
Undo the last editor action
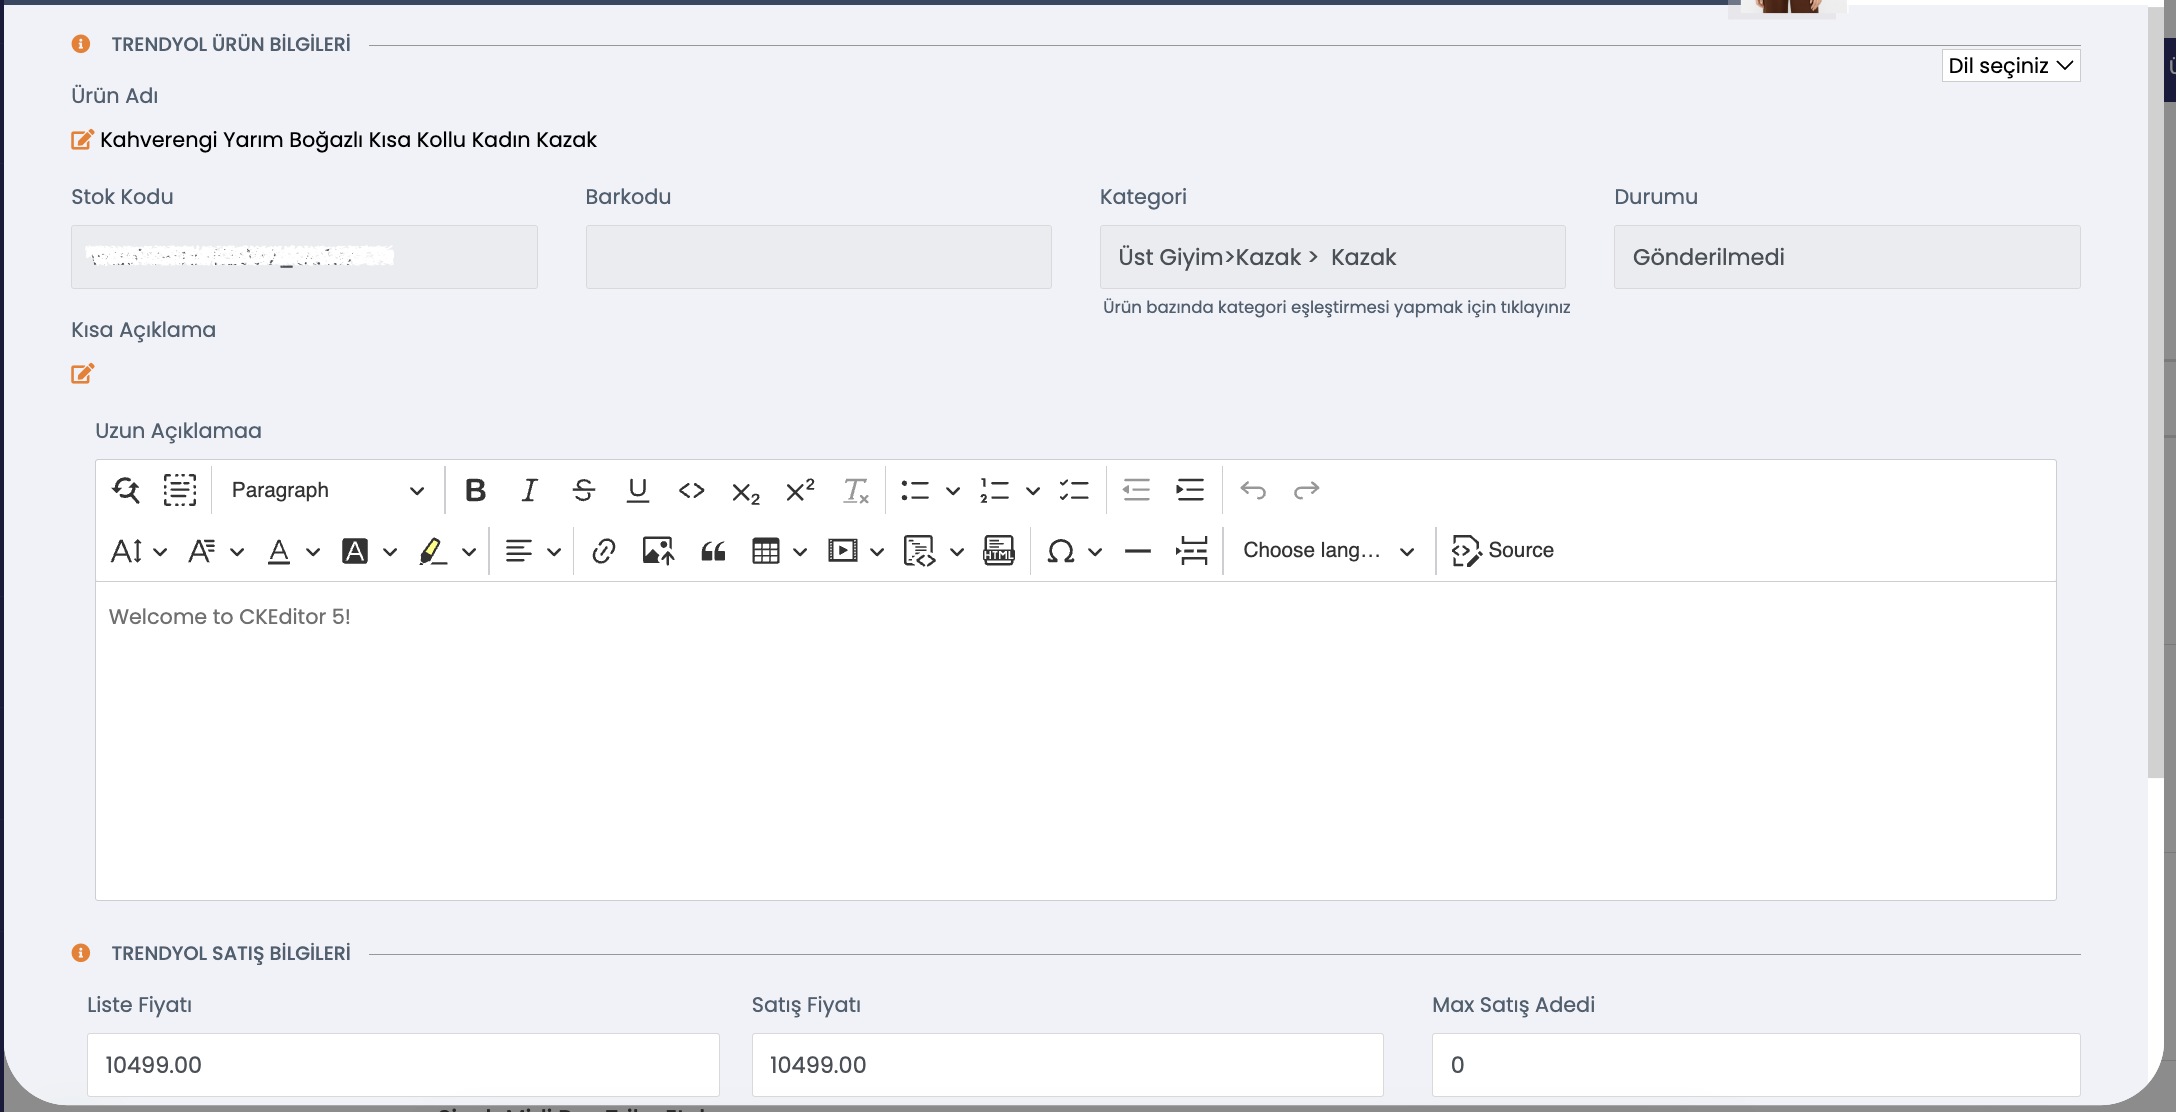[x=1253, y=490]
